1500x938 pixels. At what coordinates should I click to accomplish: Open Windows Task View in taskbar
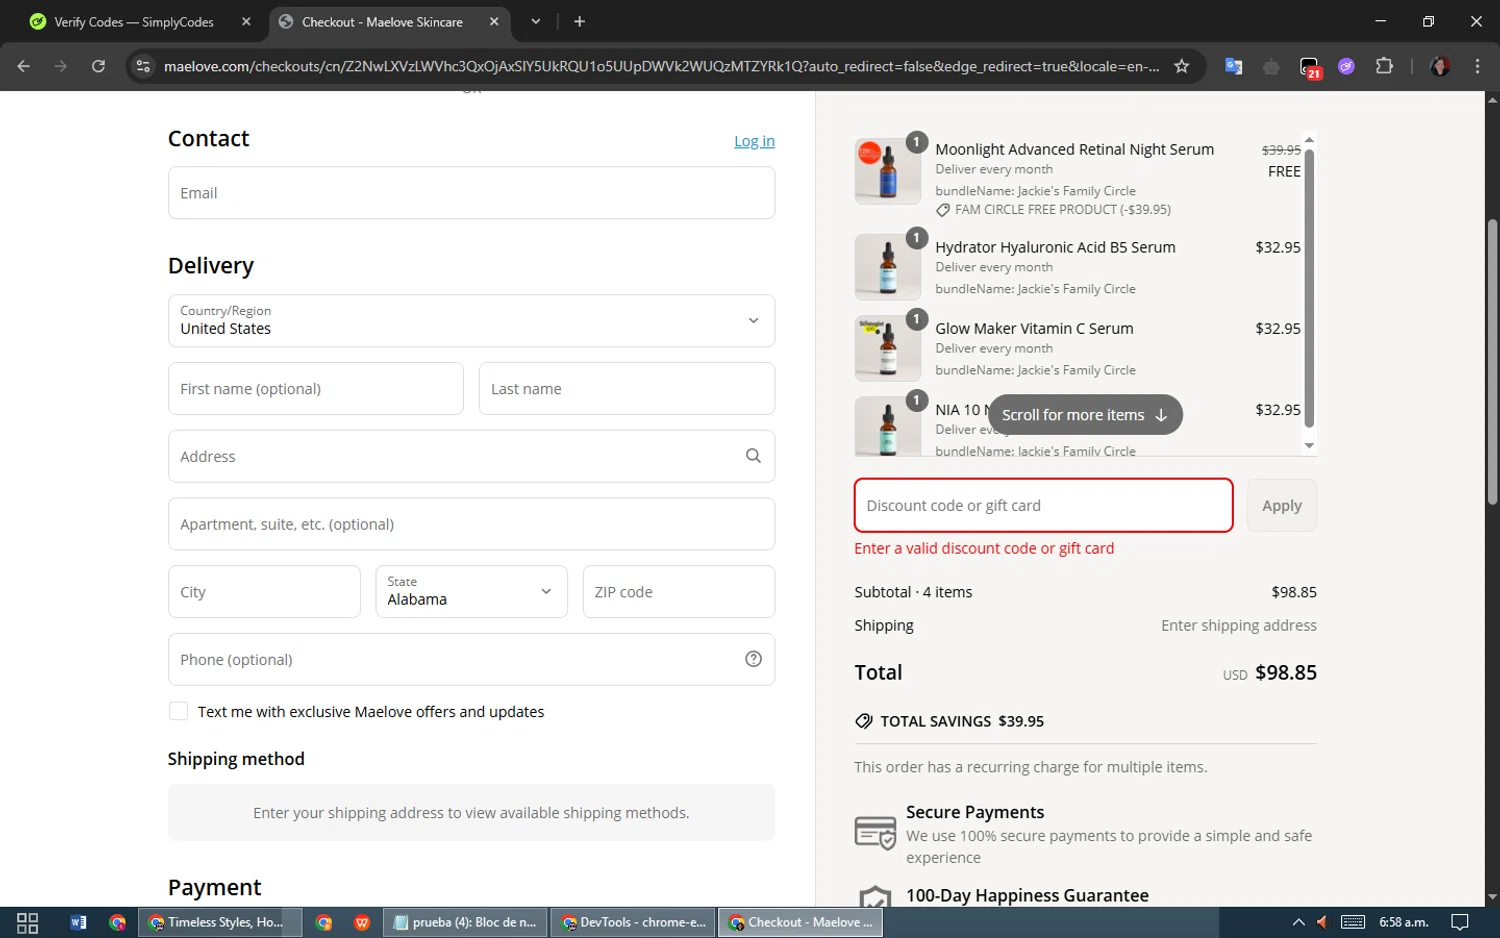pyautogui.click(x=27, y=922)
